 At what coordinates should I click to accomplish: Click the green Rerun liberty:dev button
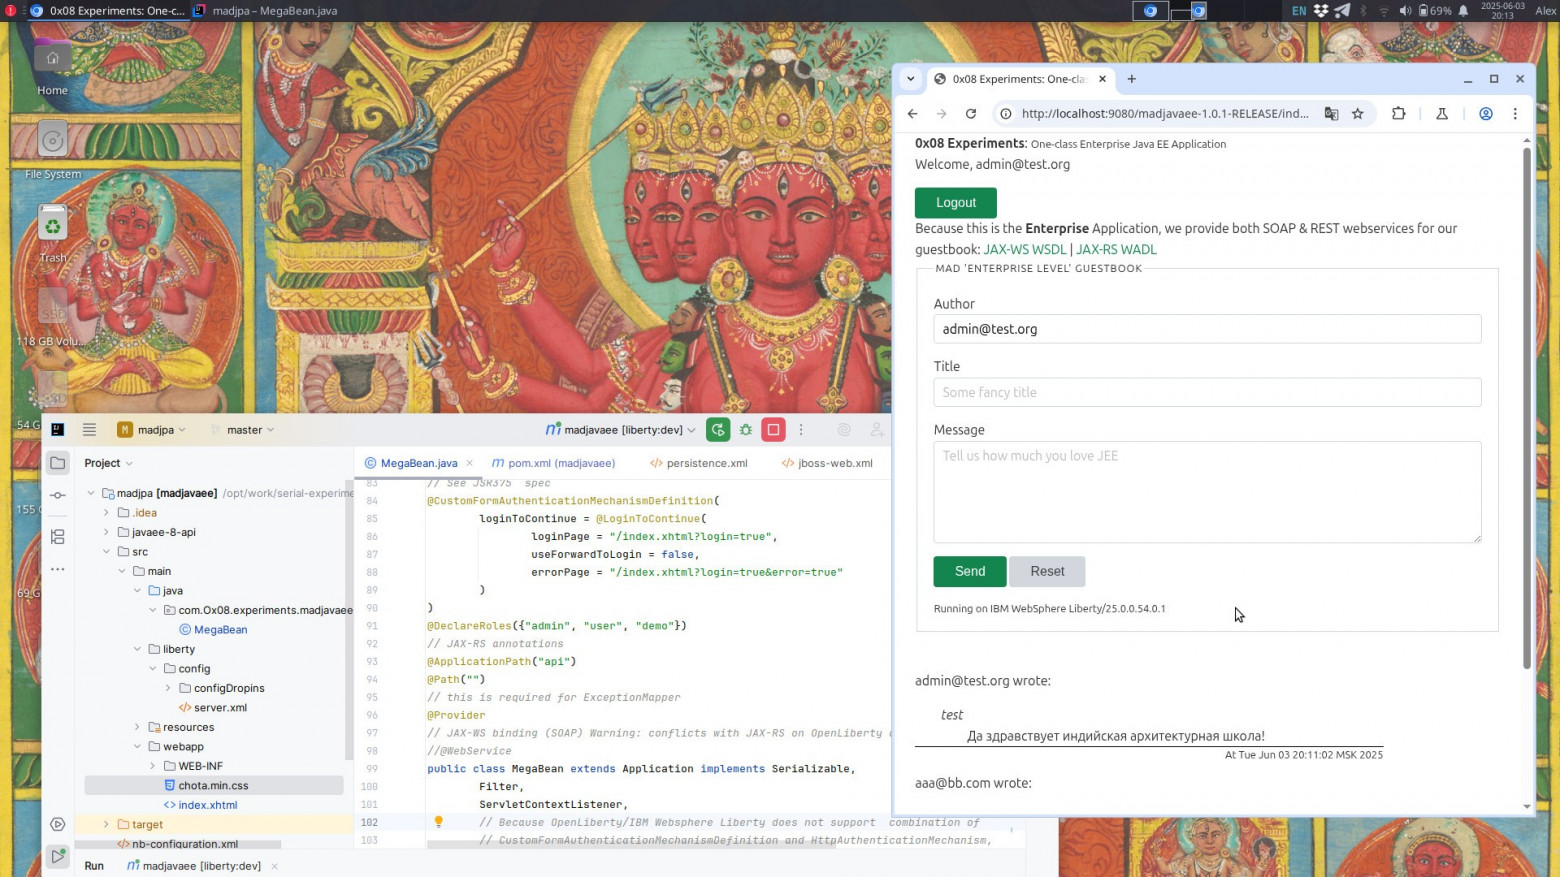[718, 430]
